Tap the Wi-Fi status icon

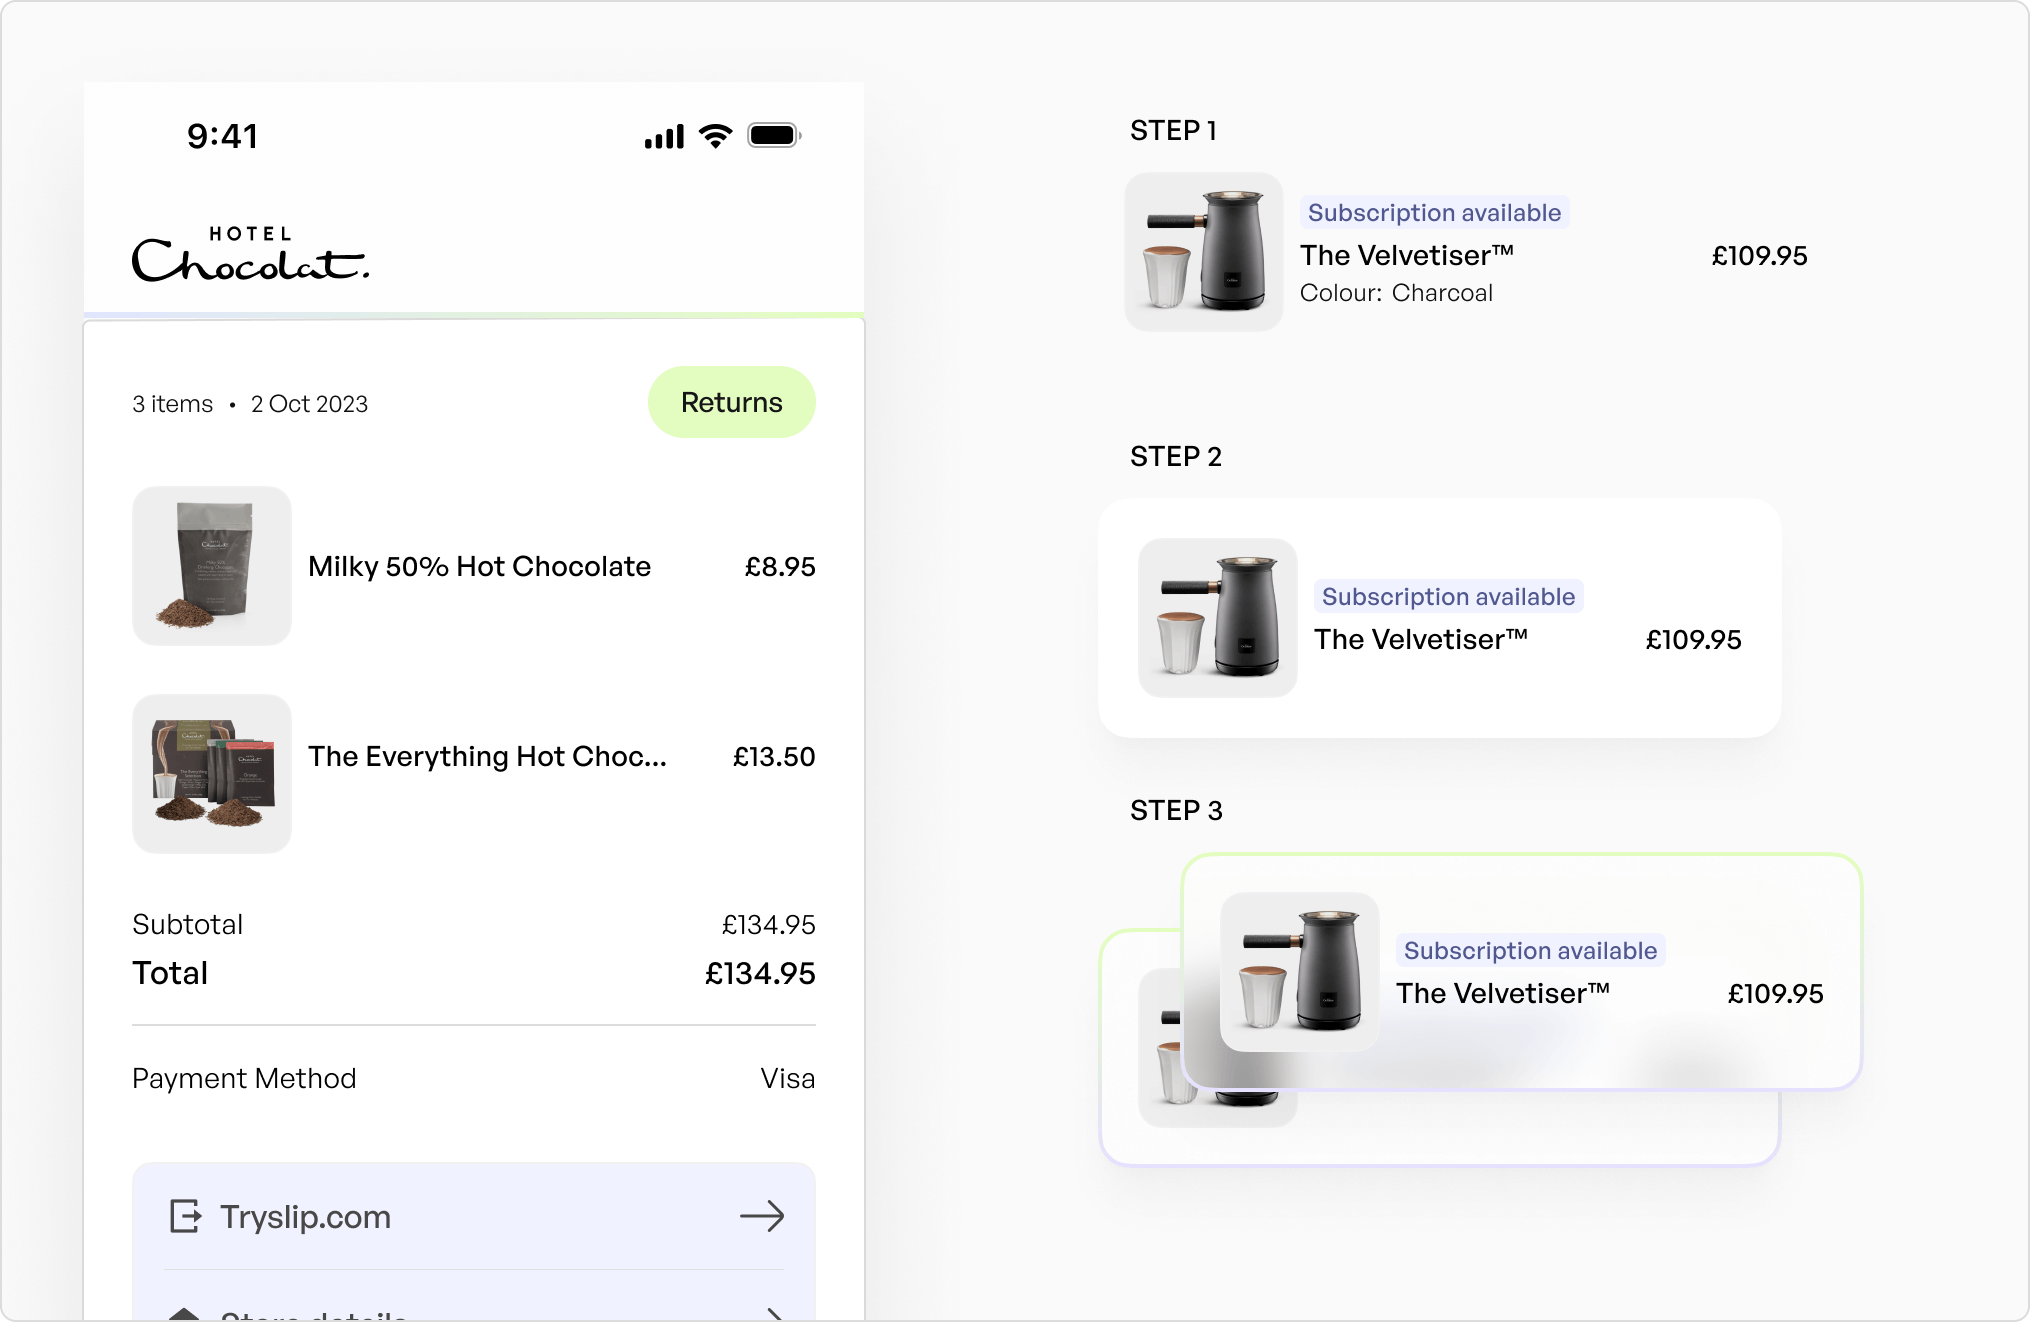[x=715, y=135]
